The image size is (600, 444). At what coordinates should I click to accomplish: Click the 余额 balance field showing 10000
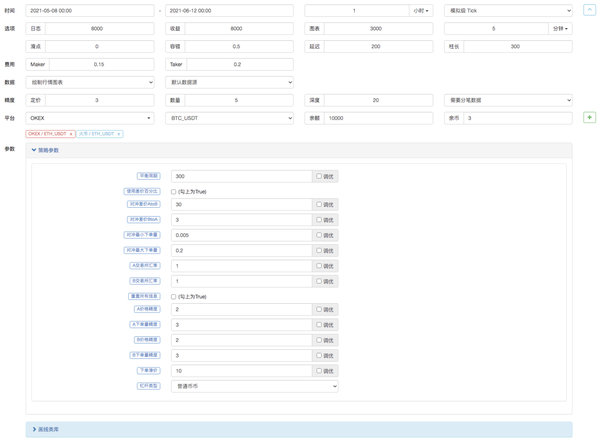click(x=379, y=118)
